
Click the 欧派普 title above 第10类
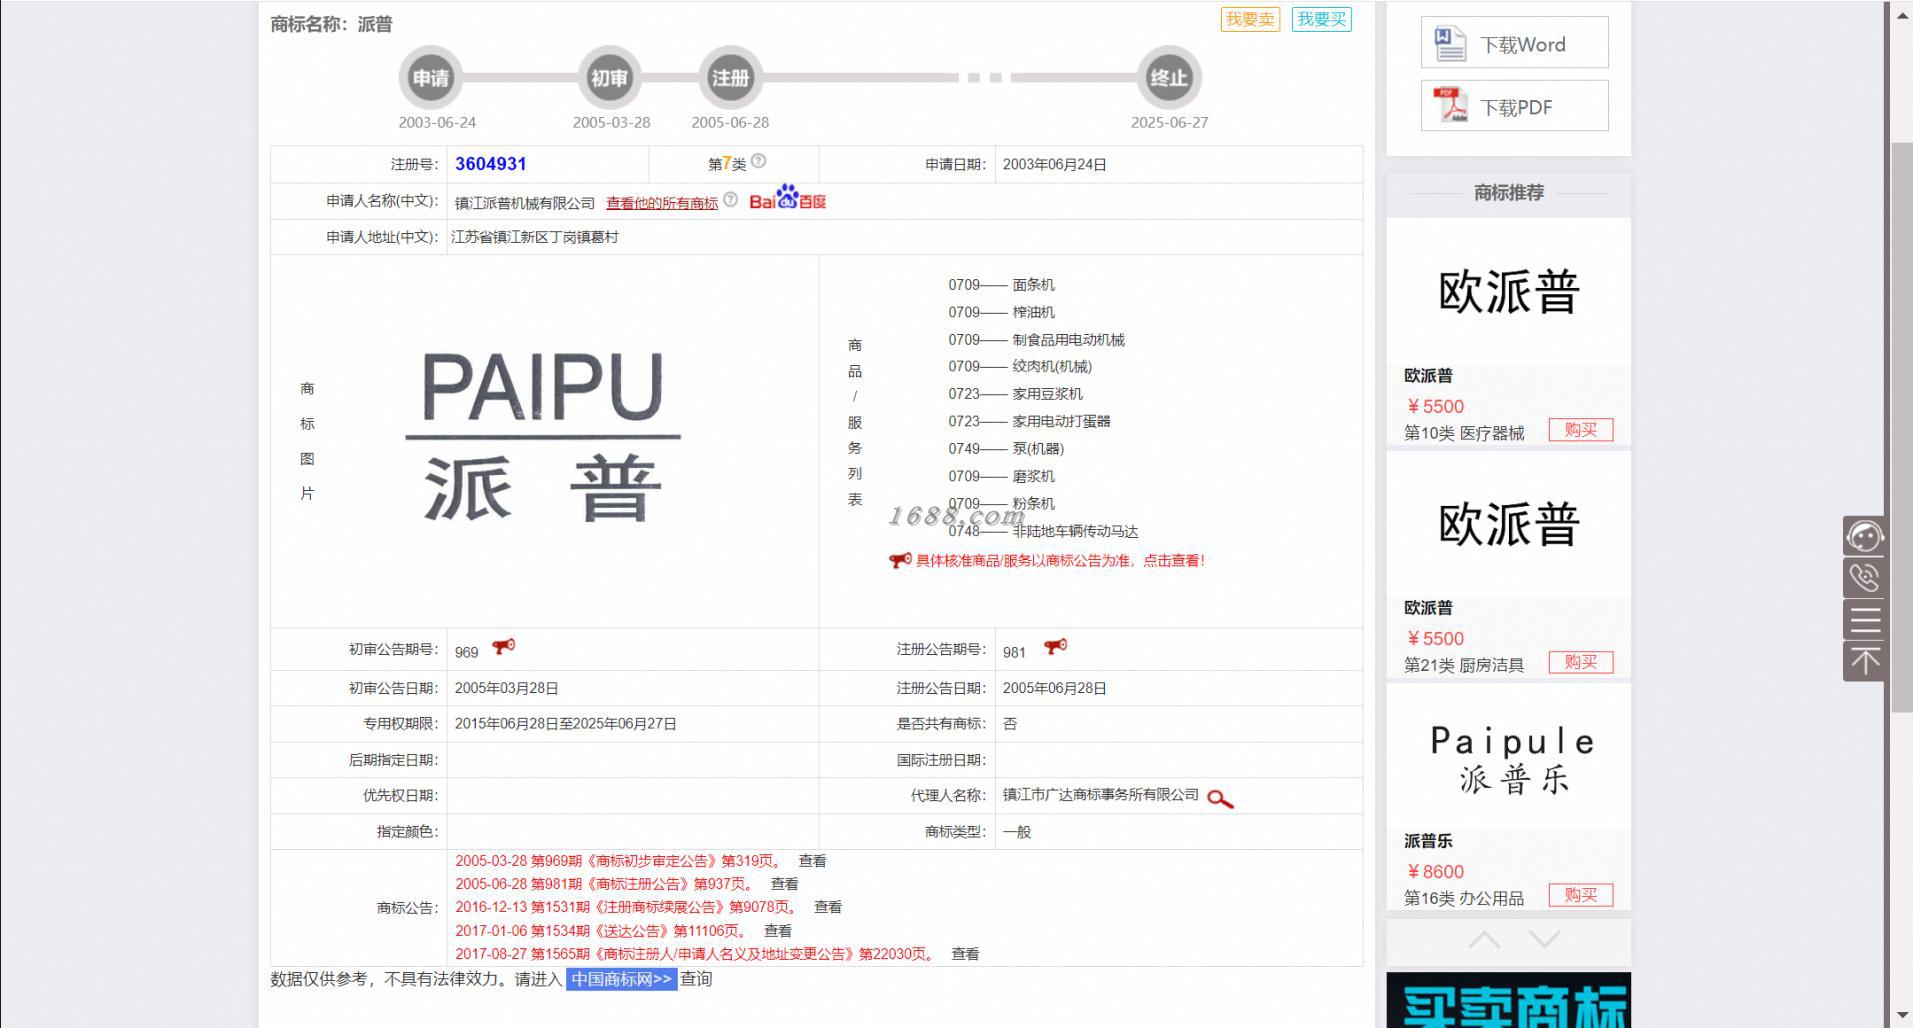click(1428, 376)
